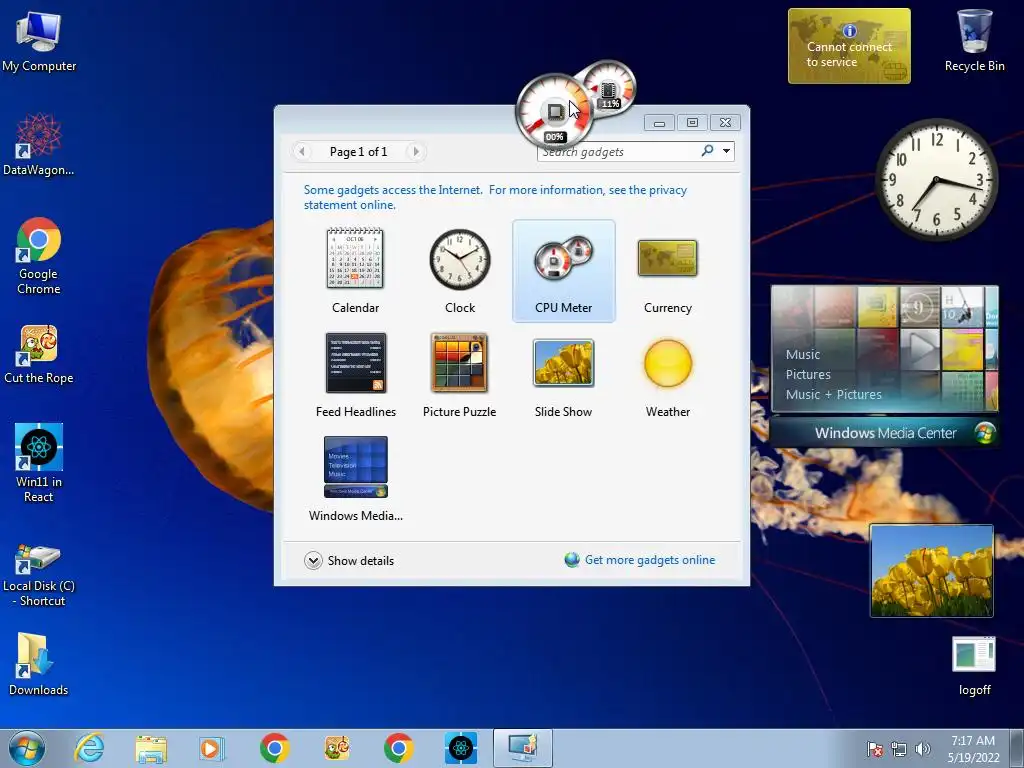Open the logoff desktop icon

974,666
